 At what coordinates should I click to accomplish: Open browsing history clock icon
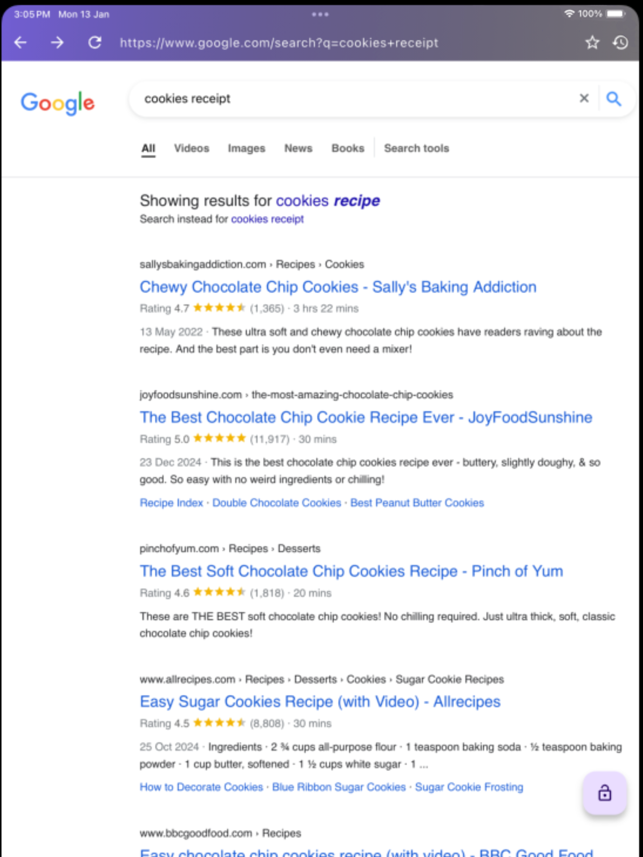click(x=620, y=43)
